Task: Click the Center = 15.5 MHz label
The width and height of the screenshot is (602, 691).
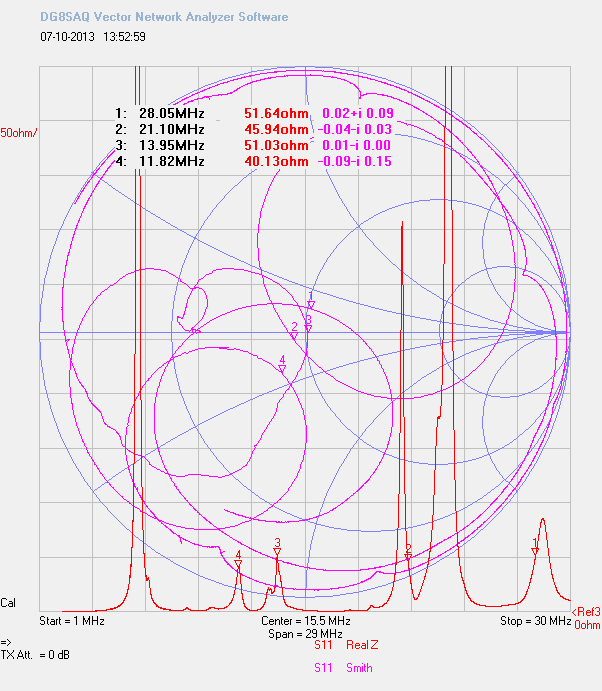Action: [x=305, y=621]
